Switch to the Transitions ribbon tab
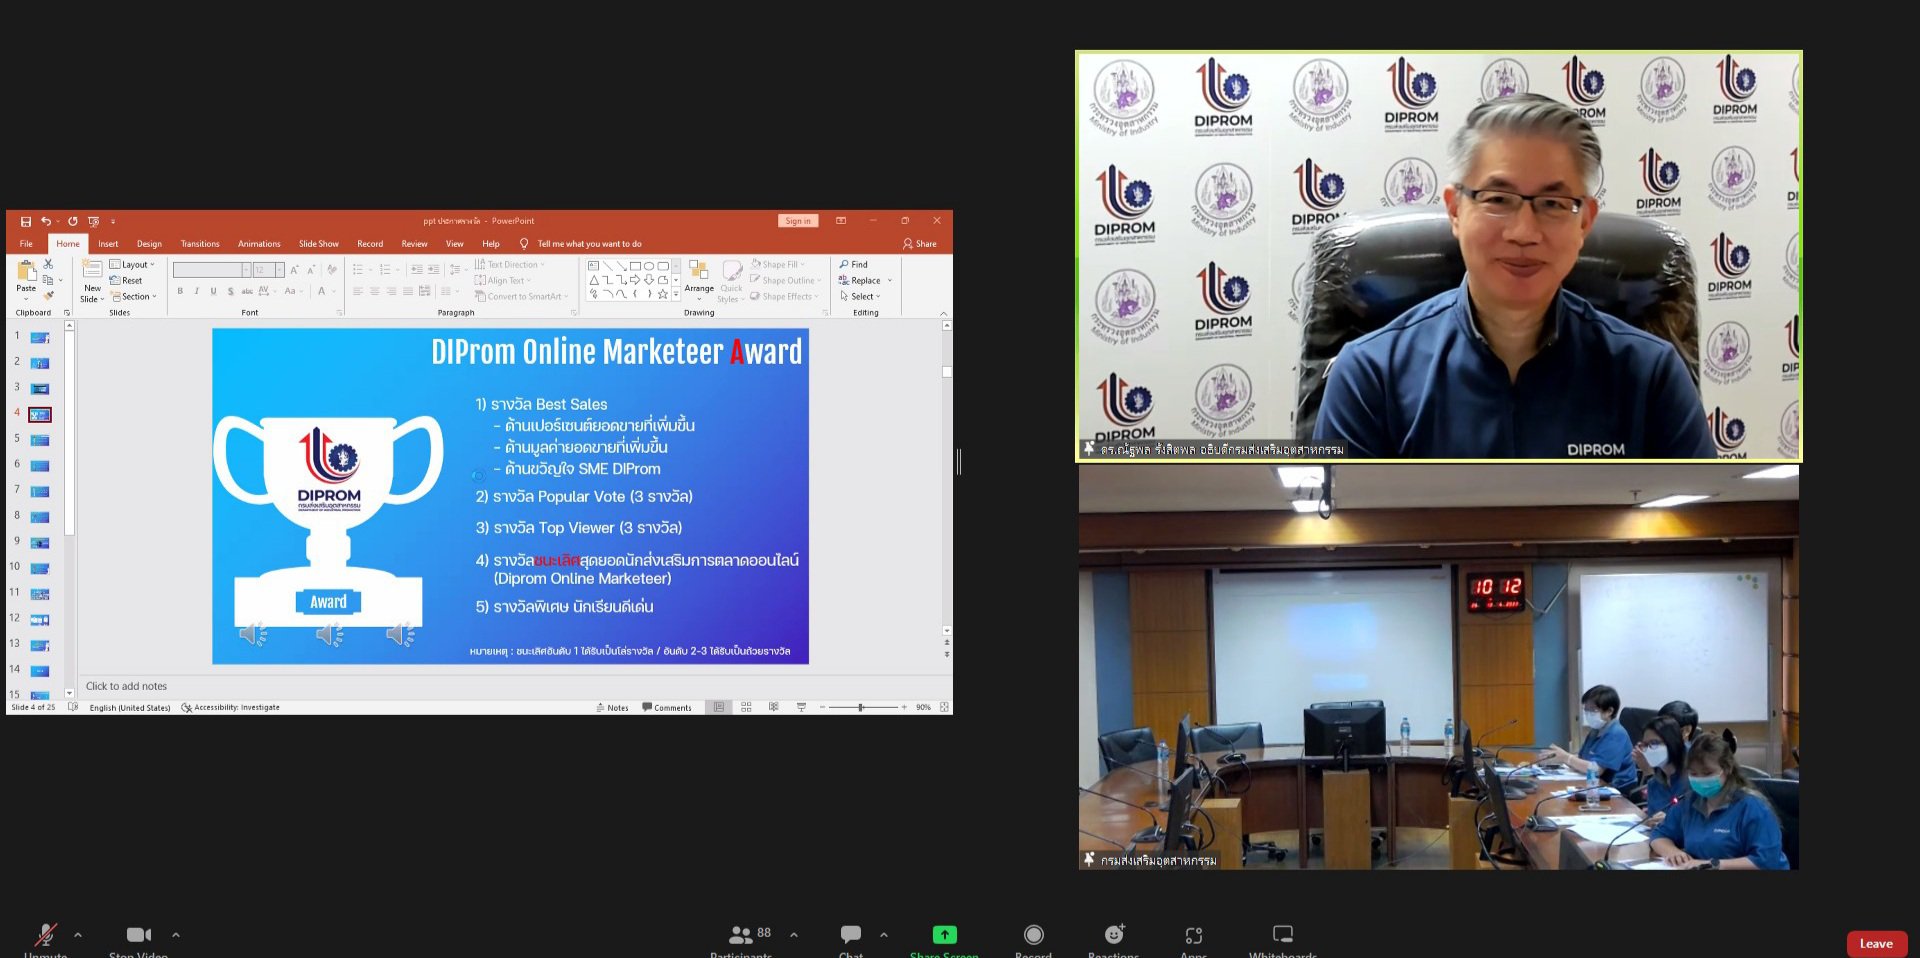Viewport: 1920px width, 958px height. 200,244
